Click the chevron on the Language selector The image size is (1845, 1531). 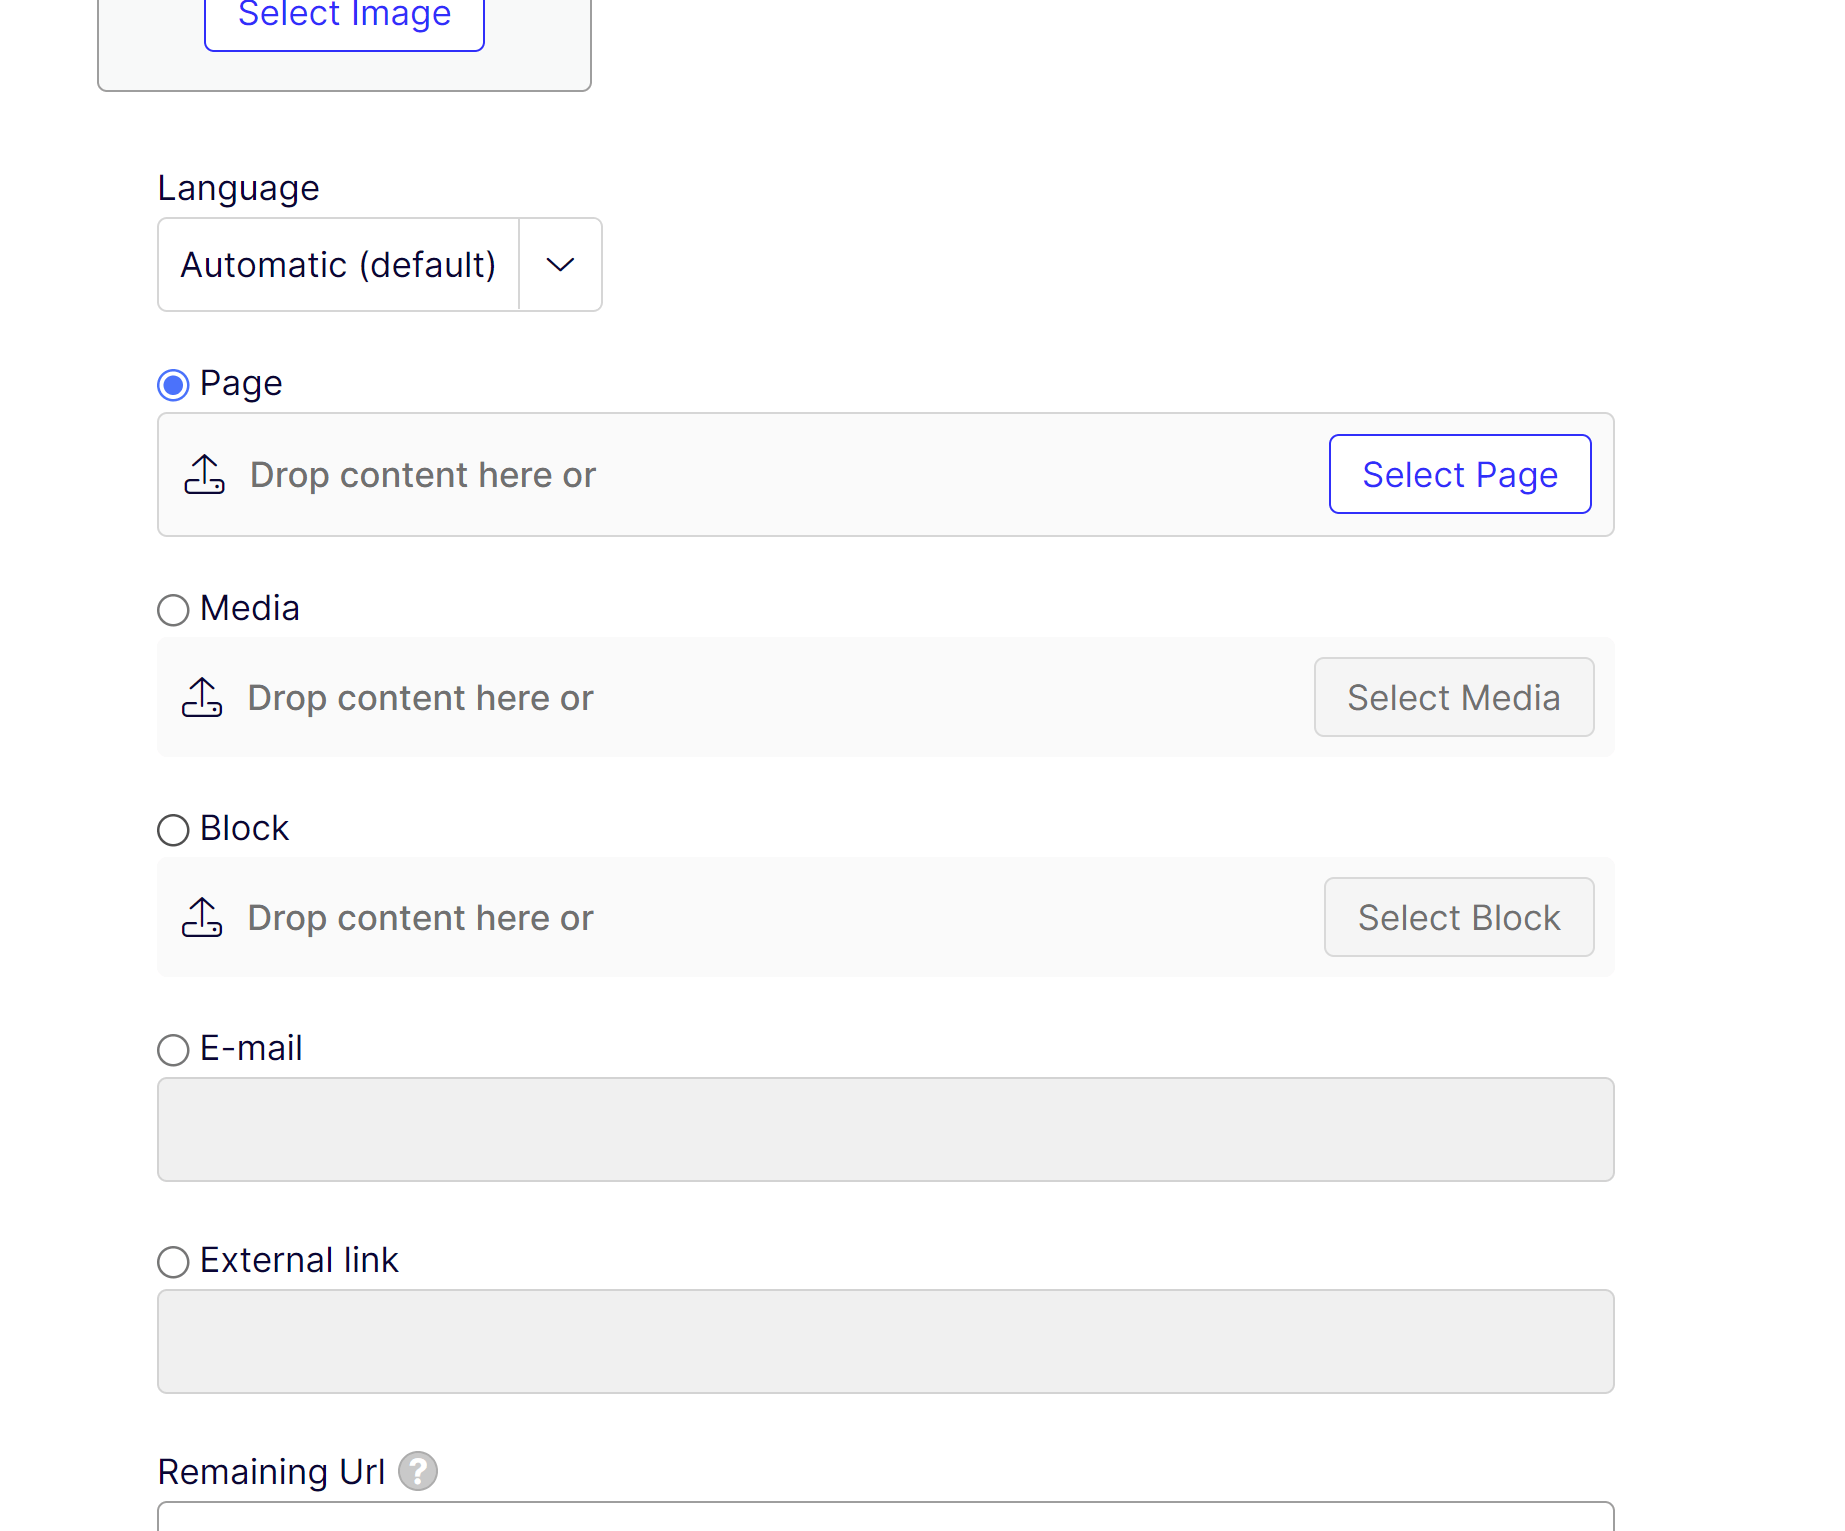pos(560,264)
